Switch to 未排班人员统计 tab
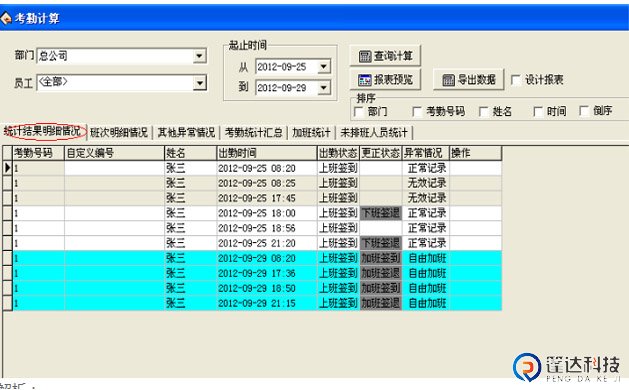The width and height of the screenshot is (629, 390). click(x=374, y=132)
